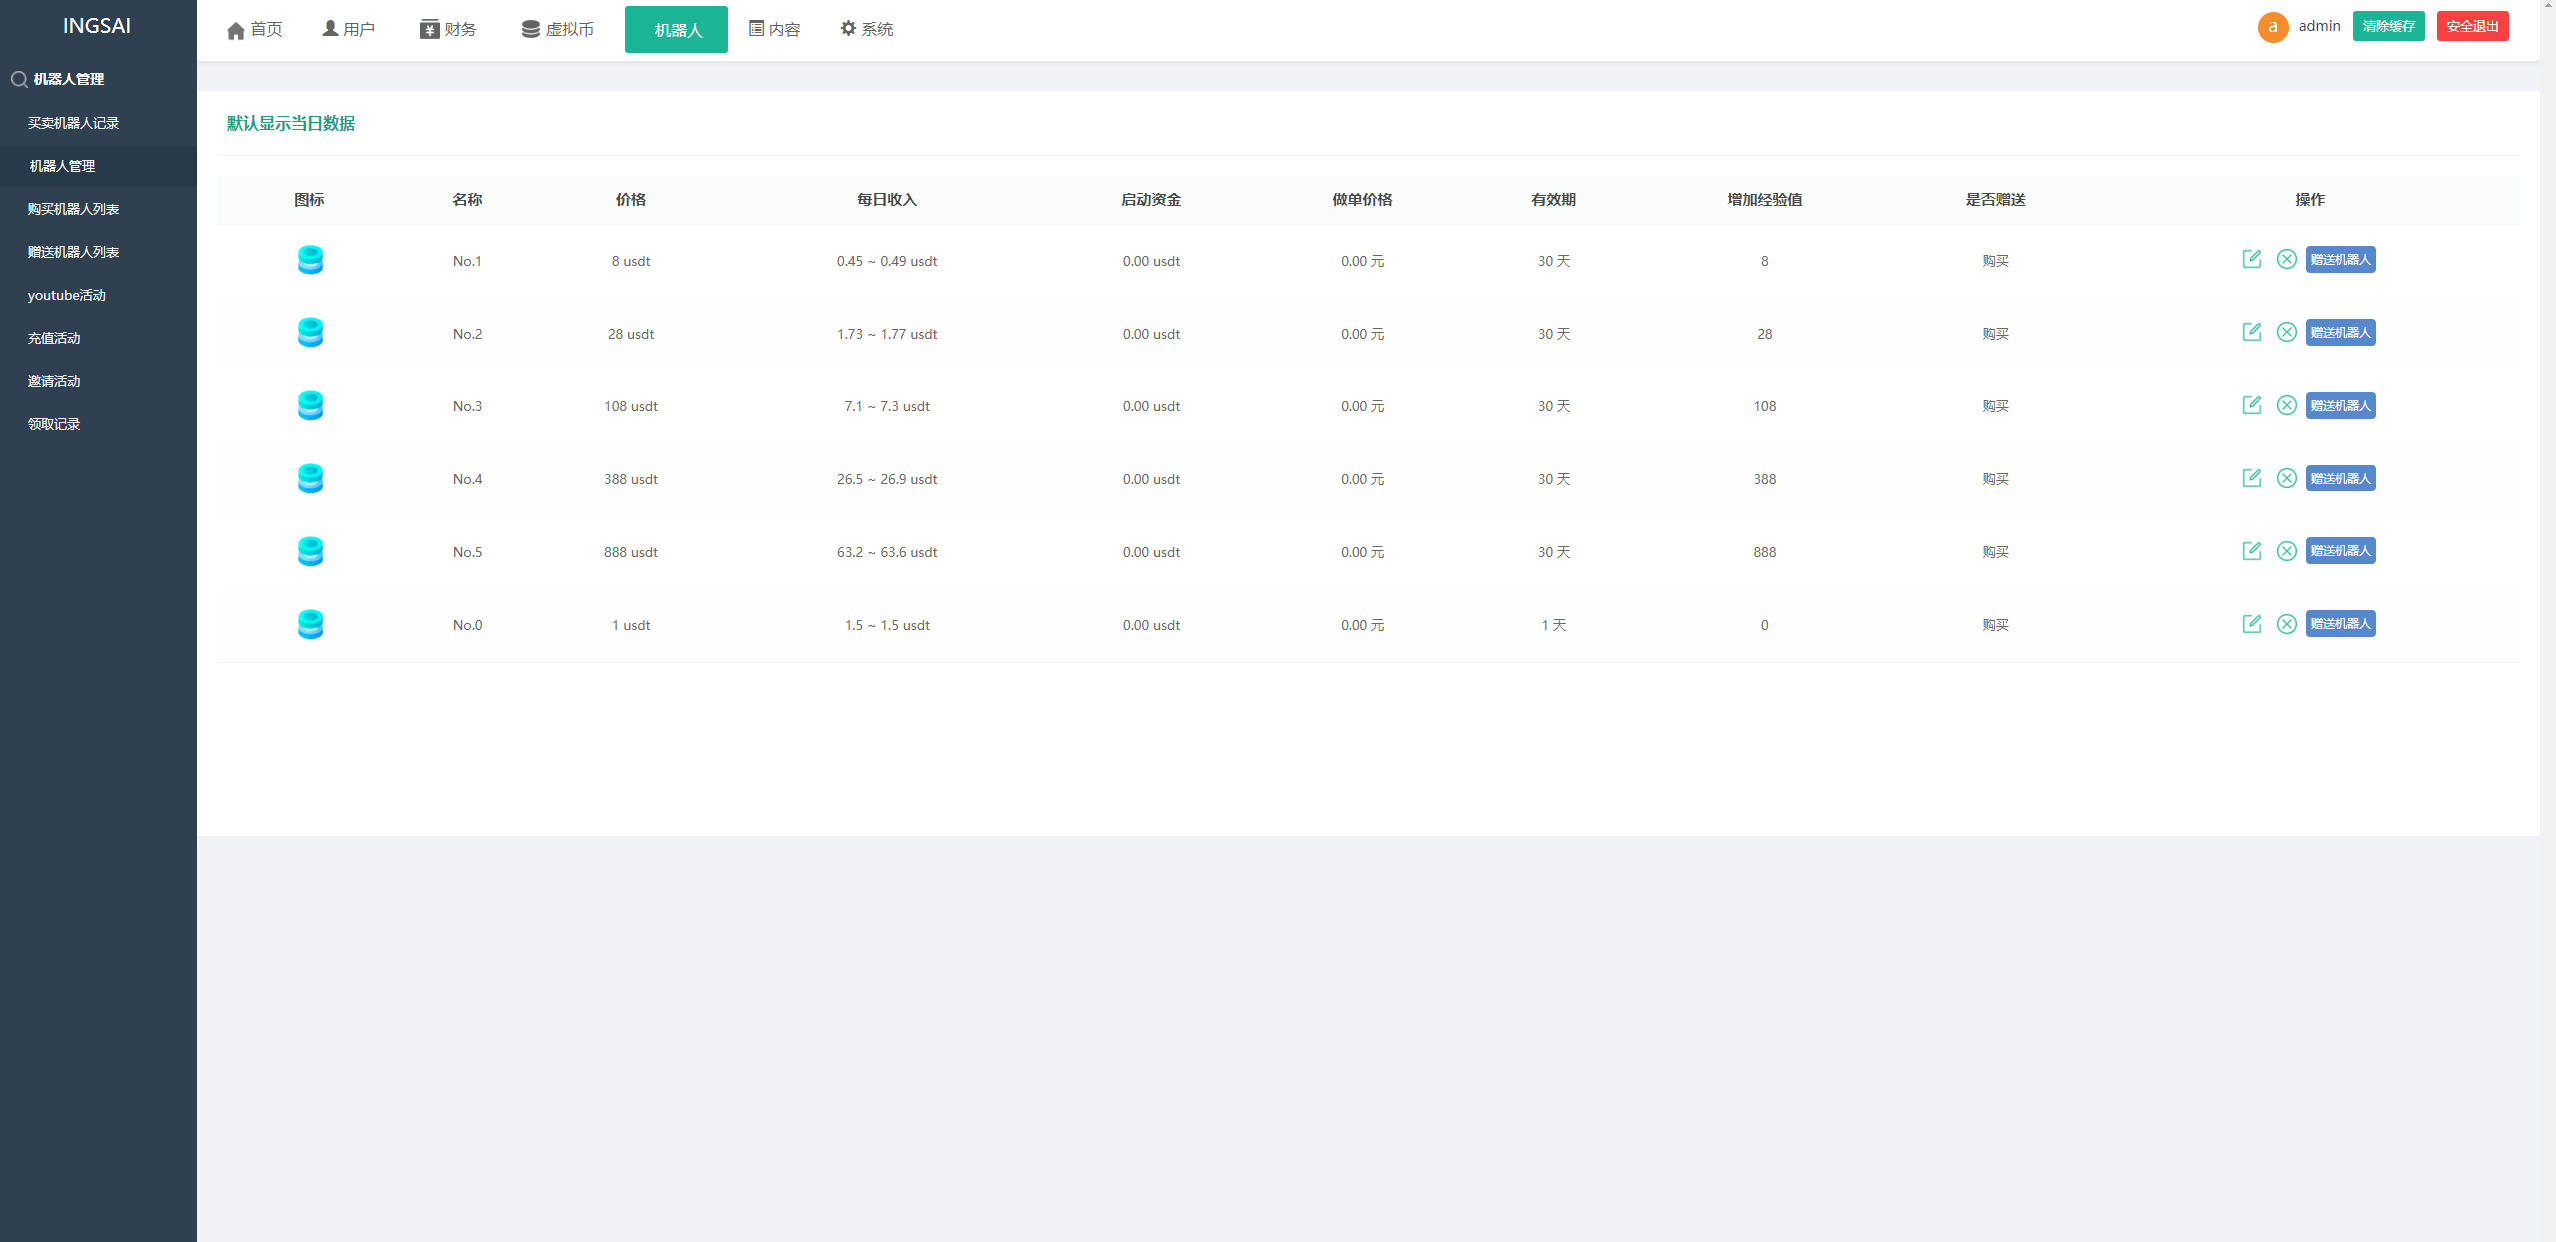Open the 系统 settings menu
The width and height of the screenshot is (2556, 1242).
tap(866, 30)
